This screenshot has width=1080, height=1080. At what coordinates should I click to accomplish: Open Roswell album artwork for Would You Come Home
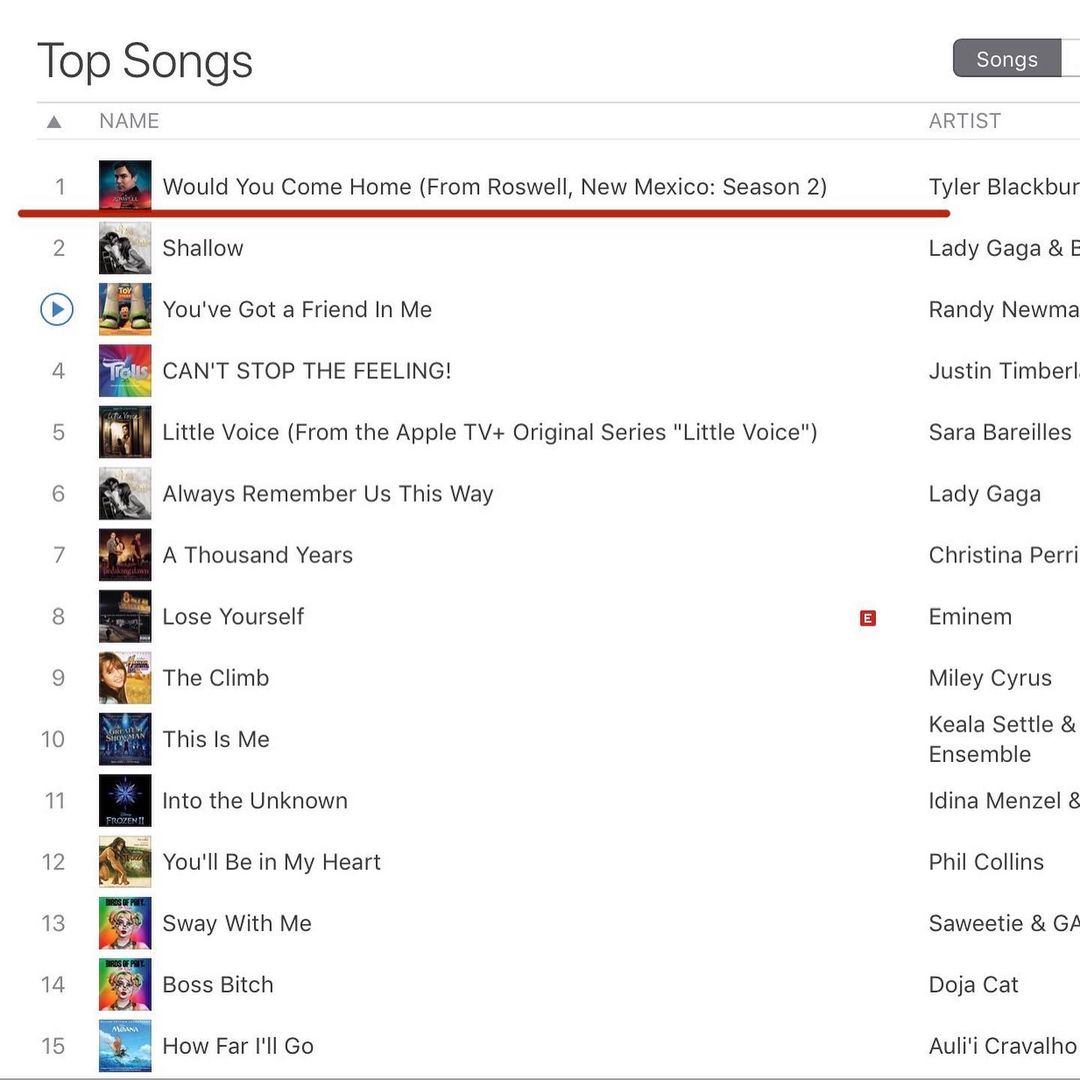point(125,186)
